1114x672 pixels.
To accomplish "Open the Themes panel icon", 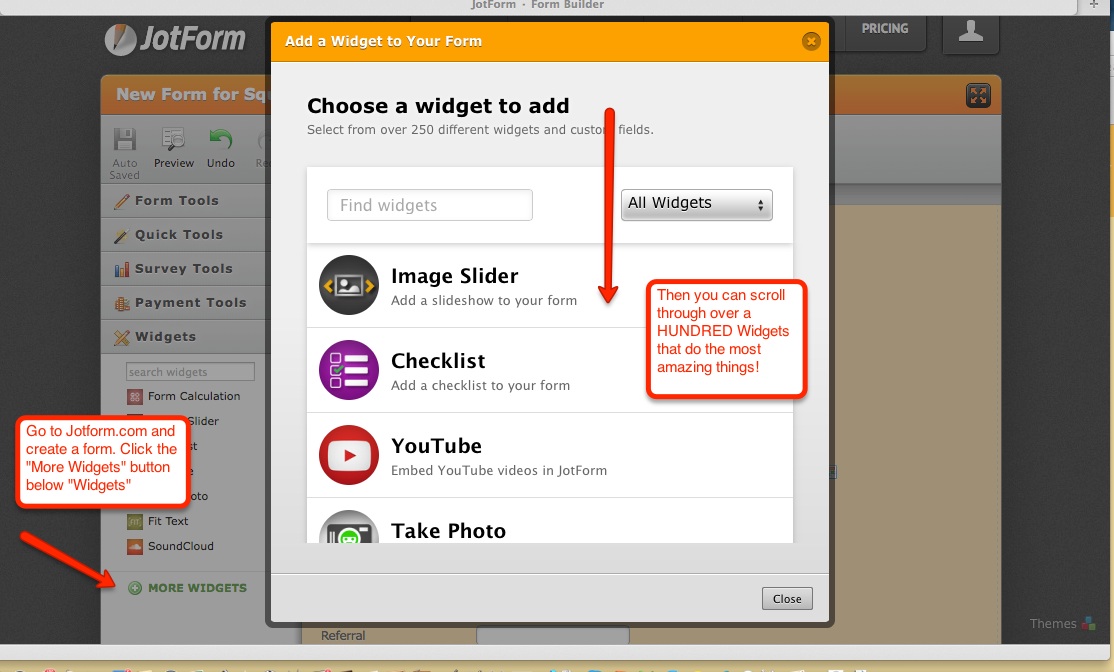I will 1088,624.
